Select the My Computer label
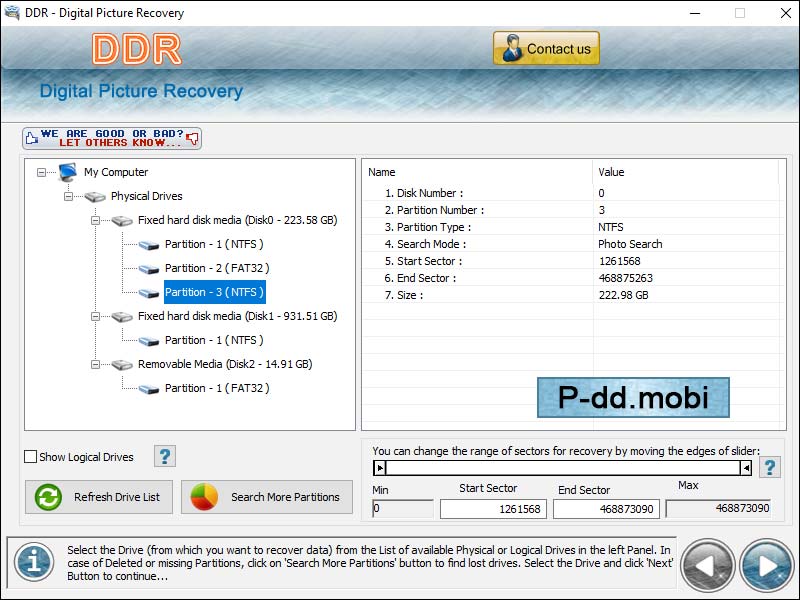Screen dimensions: 800x600 (116, 172)
